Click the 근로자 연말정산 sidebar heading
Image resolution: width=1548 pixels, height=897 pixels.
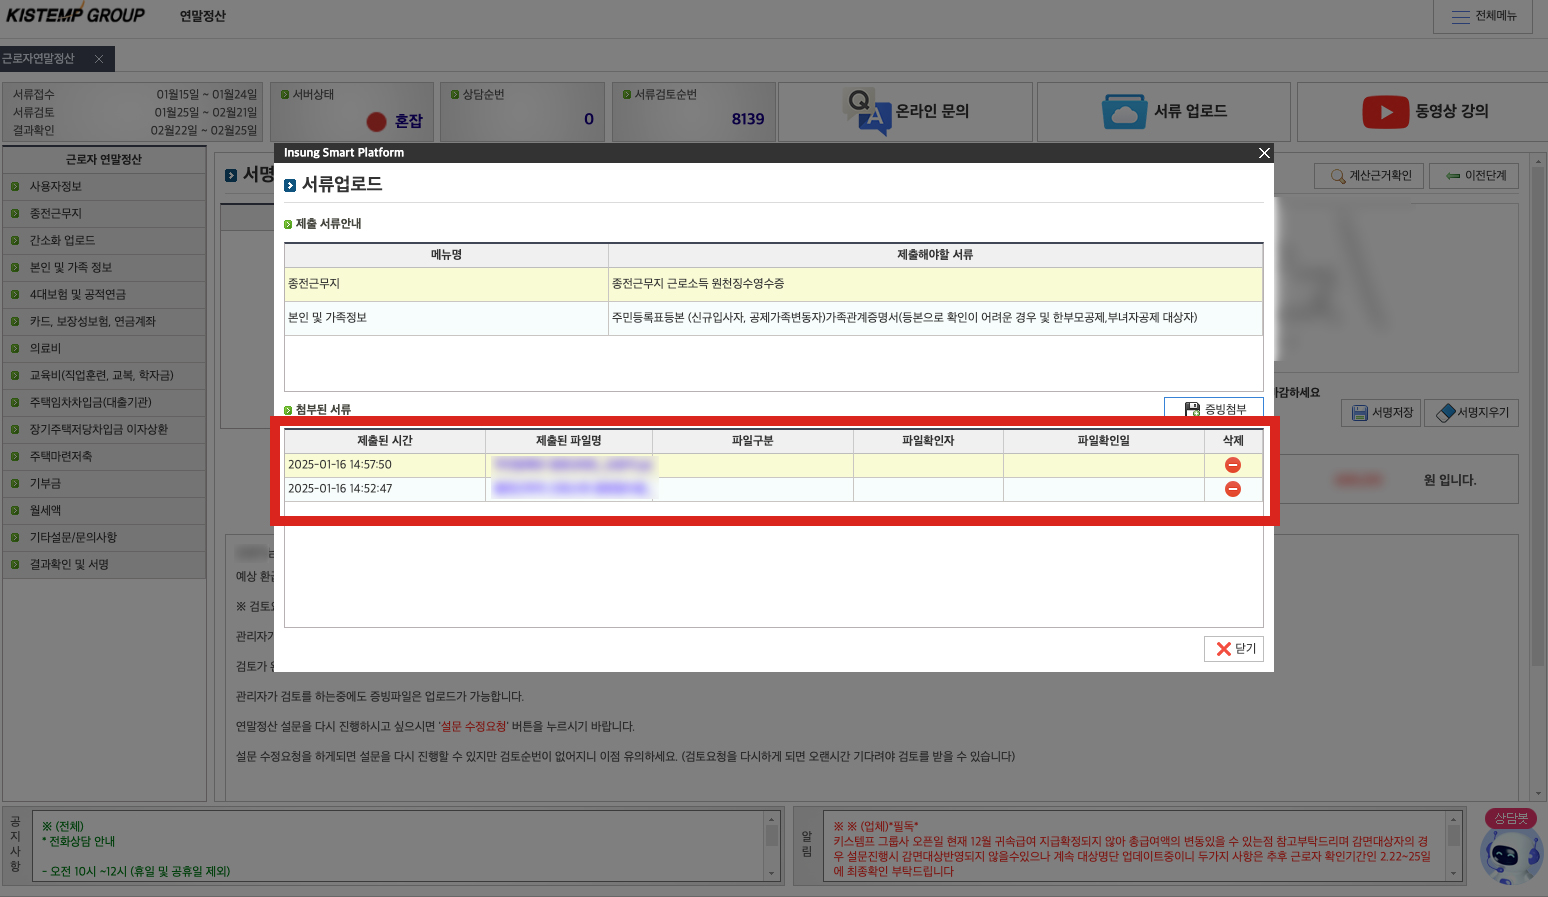104,160
